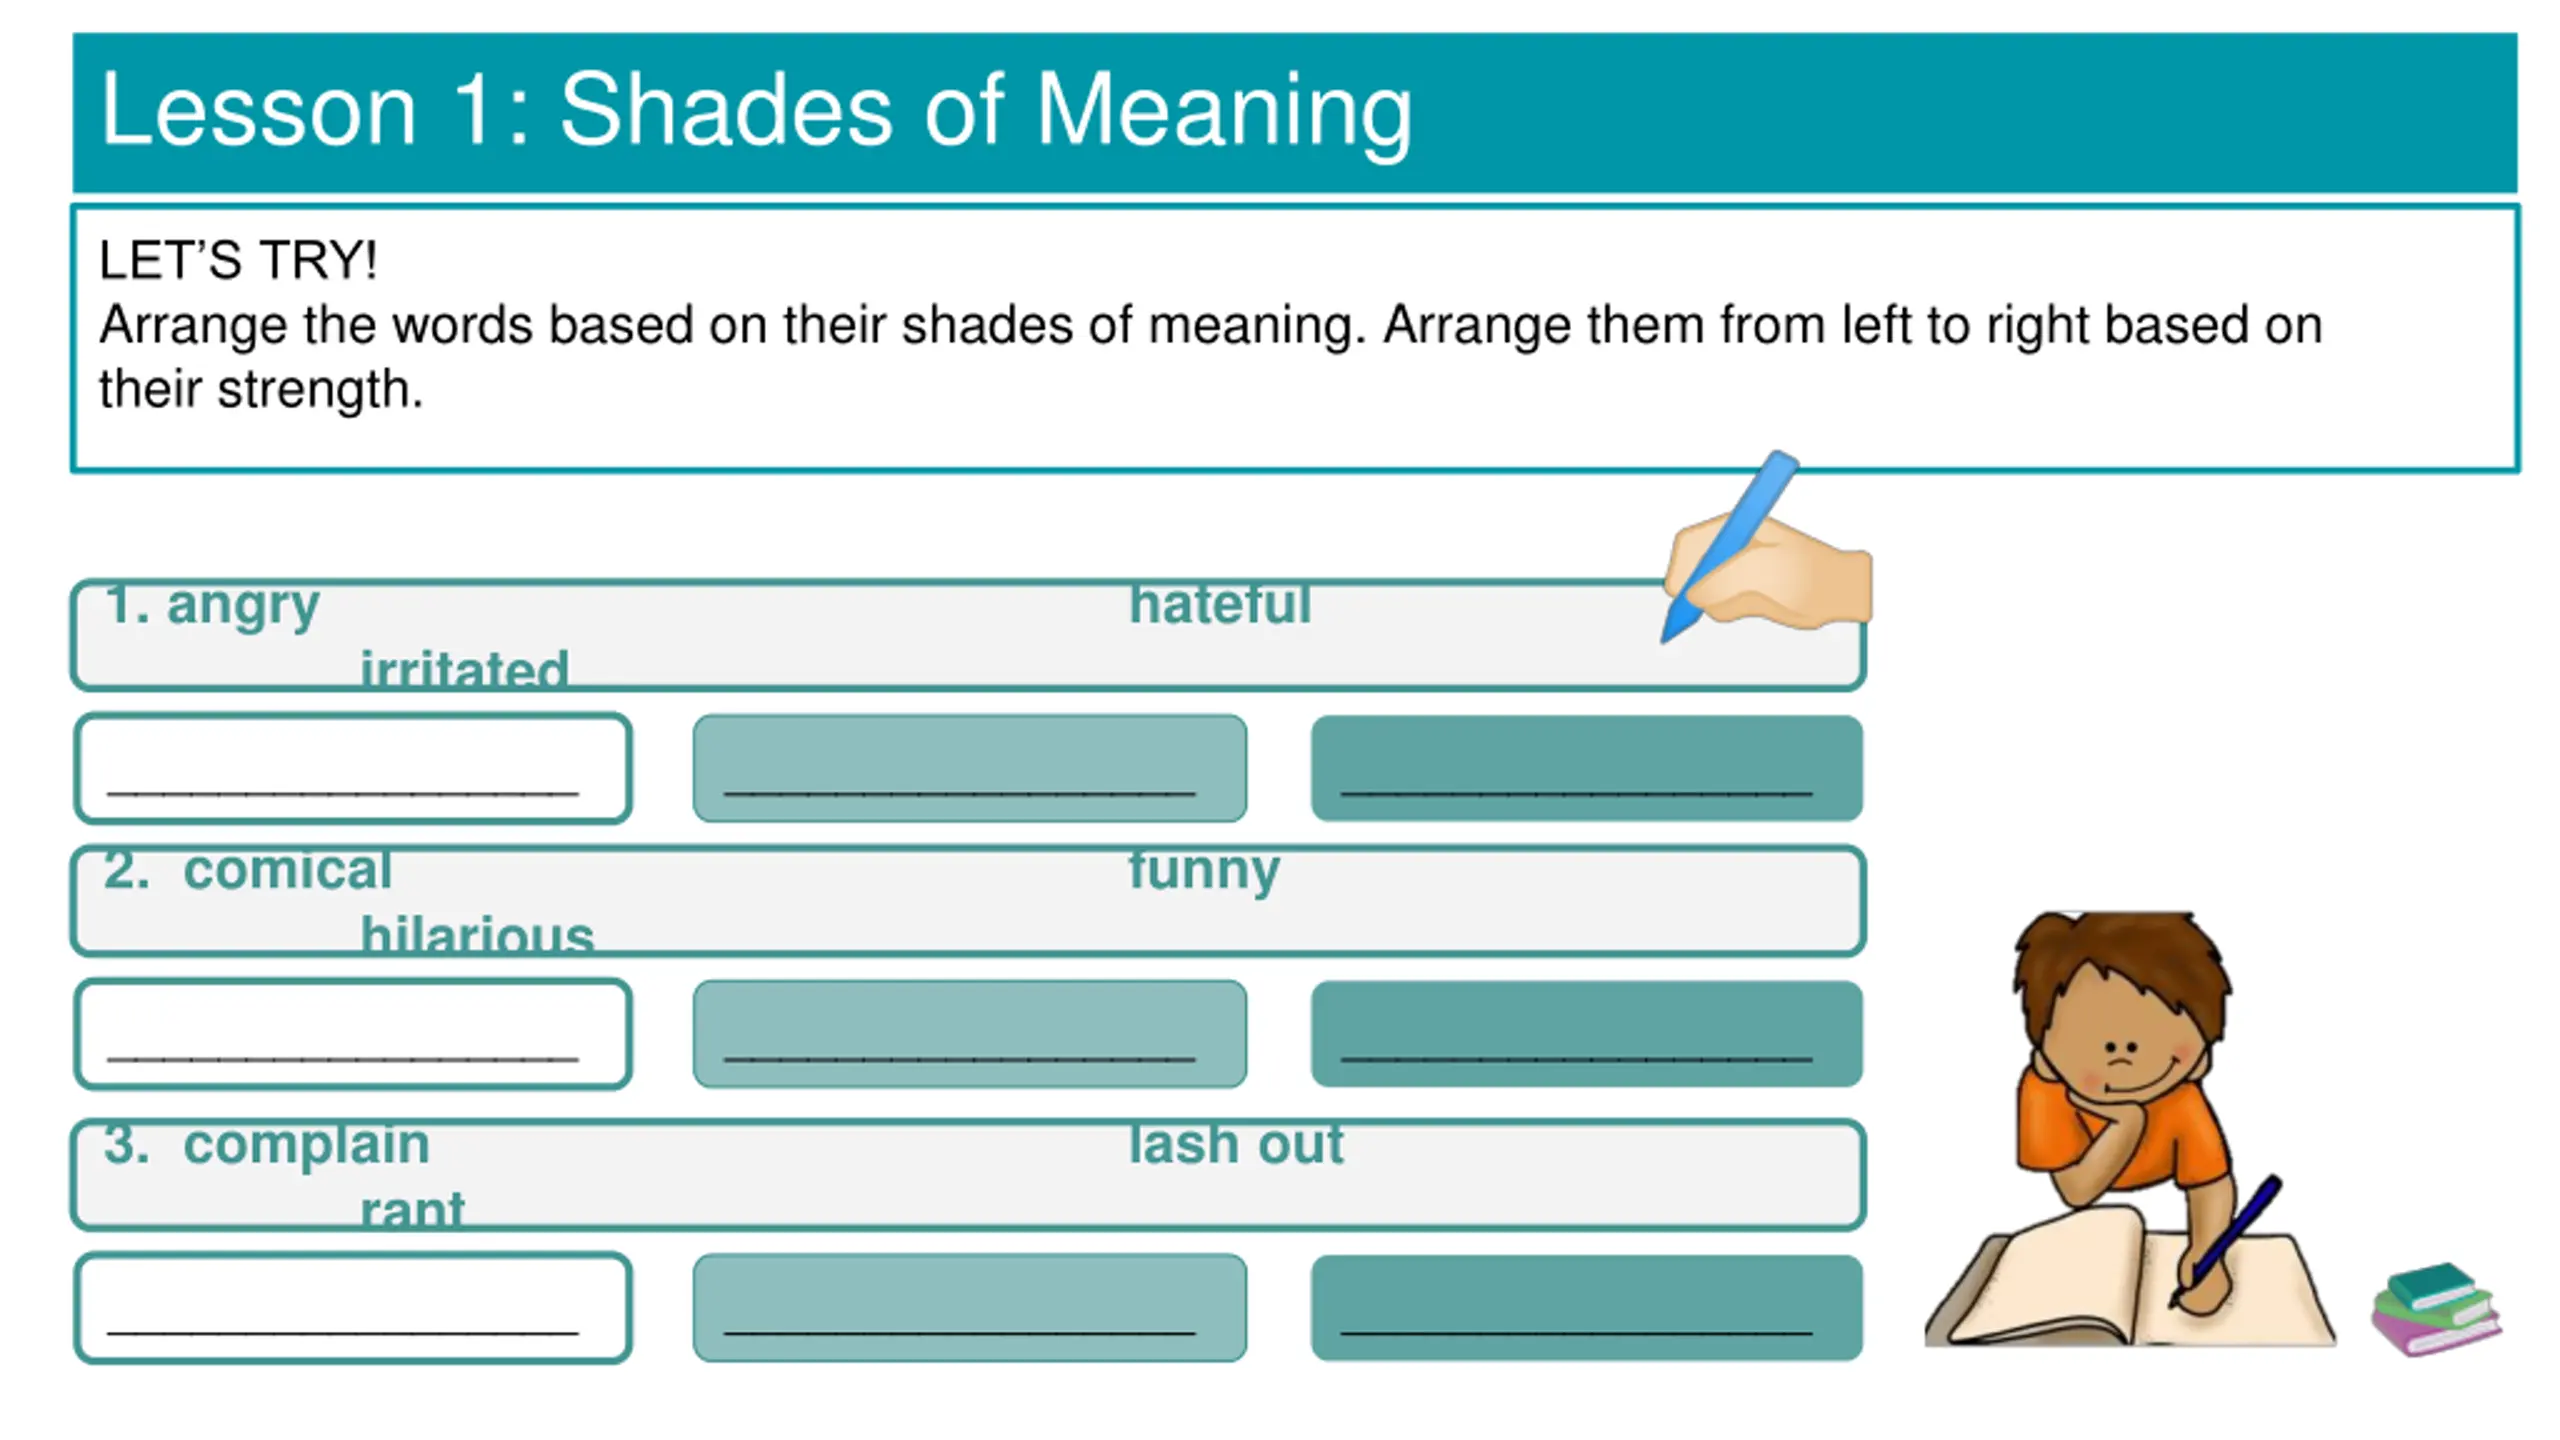Click the 'Lesson 1: Shades of Meaning' title
The image size is (2560, 1440).
(x=756, y=110)
